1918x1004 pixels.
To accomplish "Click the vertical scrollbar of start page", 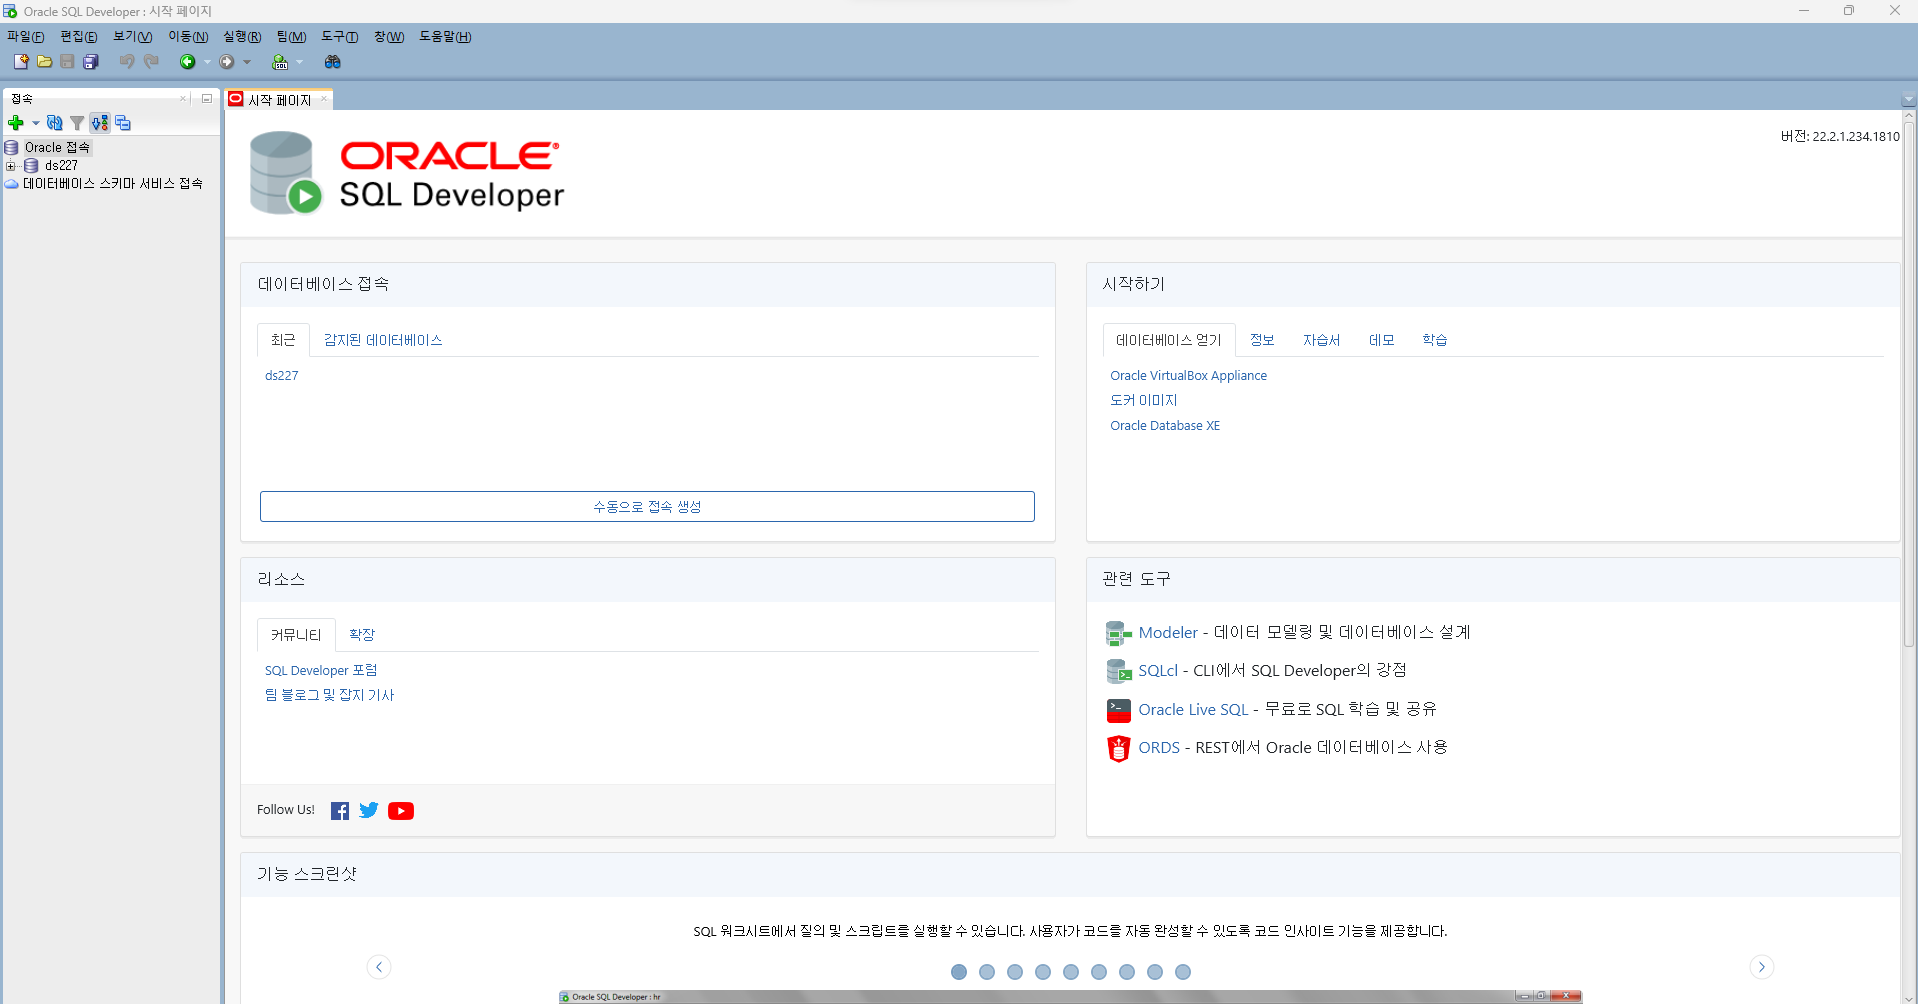I will point(1909,385).
